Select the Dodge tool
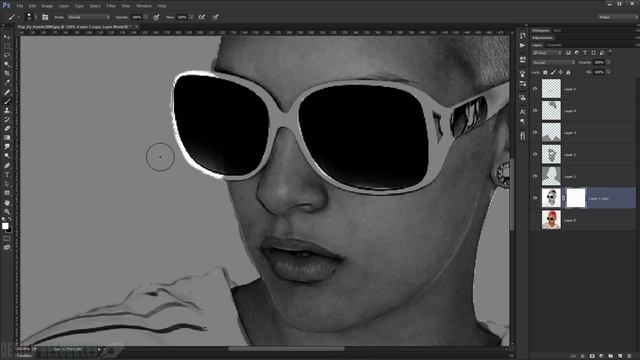This screenshot has width=640, height=360. click(7, 156)
